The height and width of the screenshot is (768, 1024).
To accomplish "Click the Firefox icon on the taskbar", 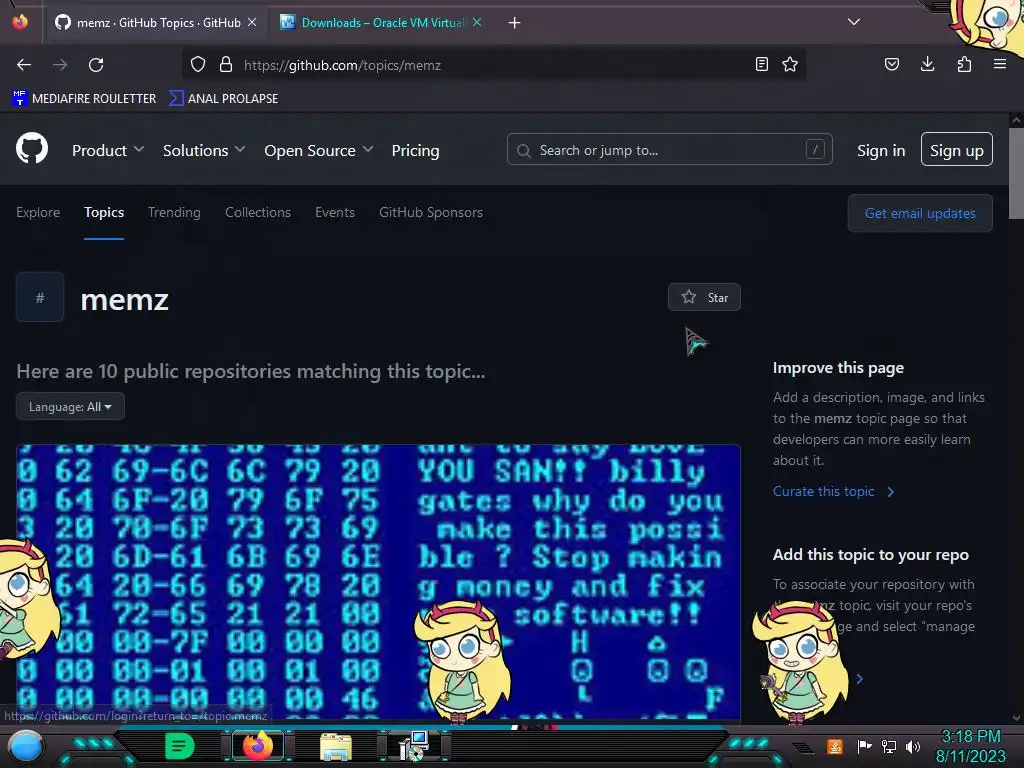I will coord(258,746).
